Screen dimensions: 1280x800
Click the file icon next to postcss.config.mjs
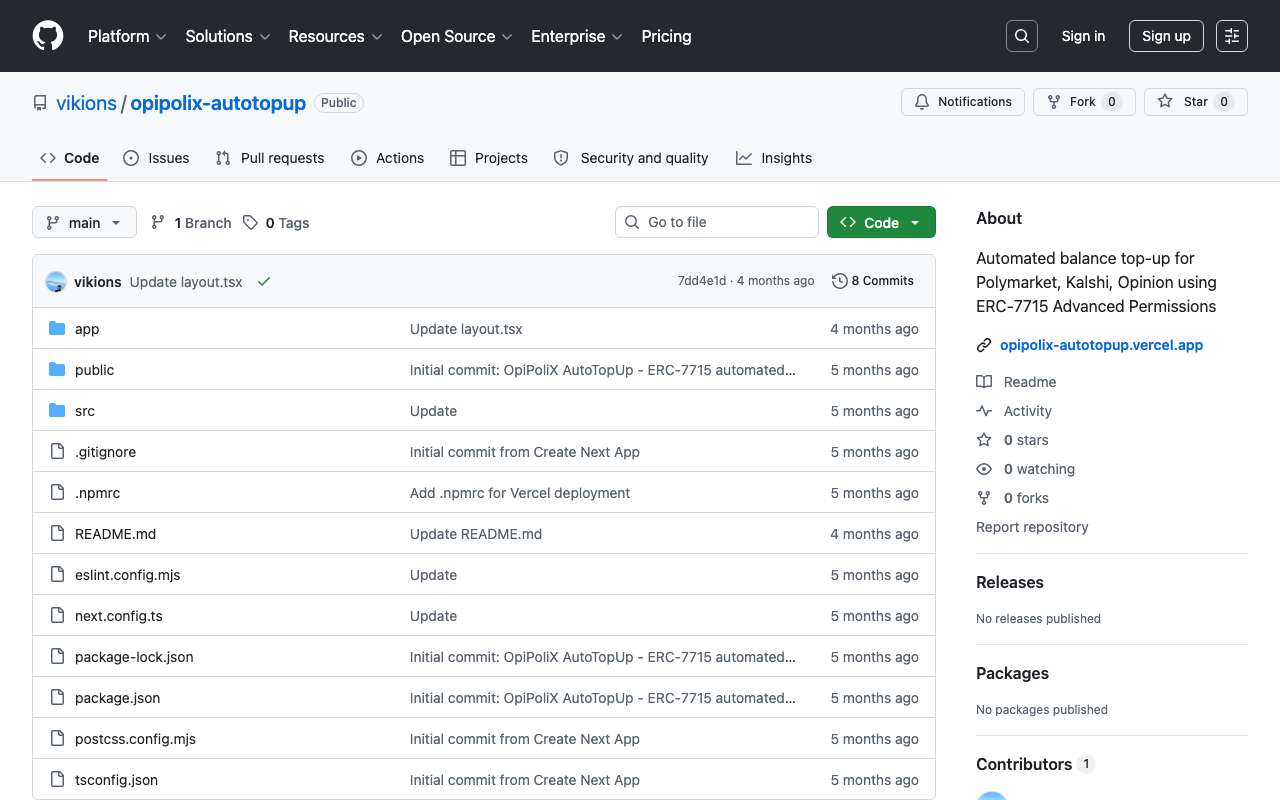[57, 739]
